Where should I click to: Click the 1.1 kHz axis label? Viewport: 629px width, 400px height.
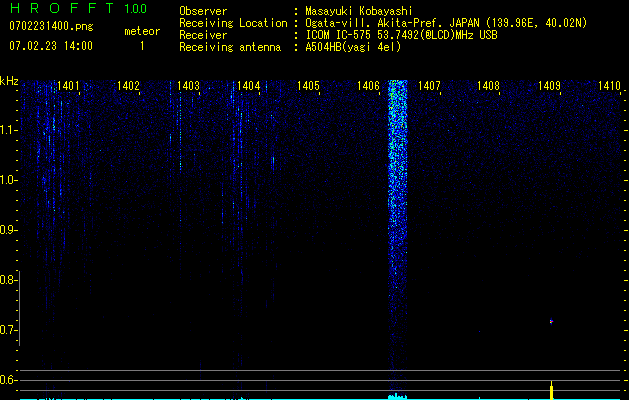tap(7, 130)
